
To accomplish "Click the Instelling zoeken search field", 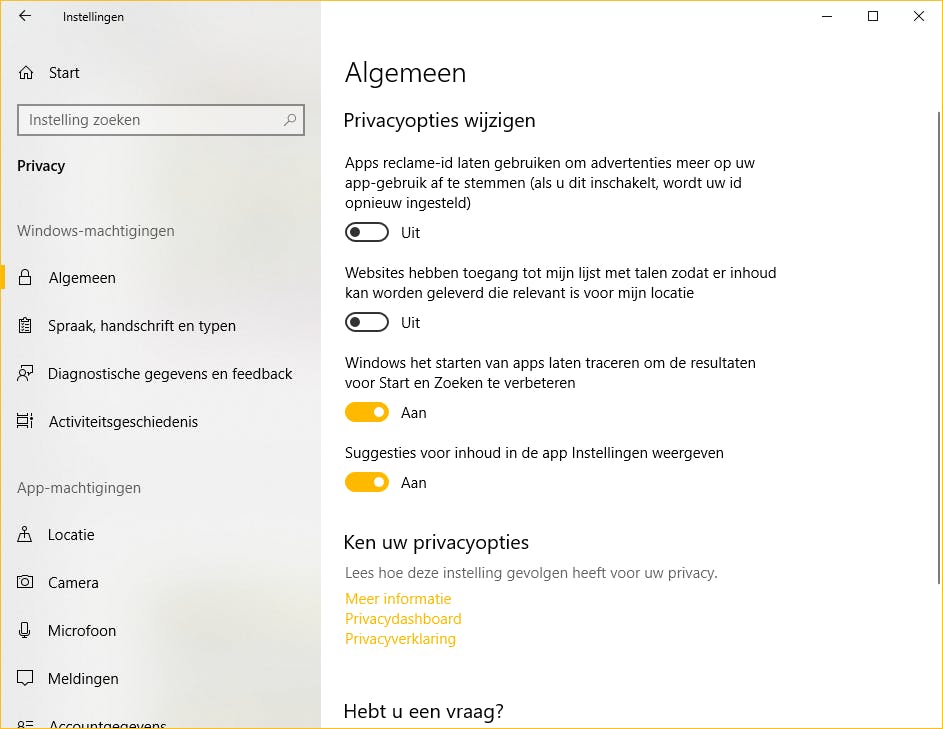I will click(x=150, y=120).
